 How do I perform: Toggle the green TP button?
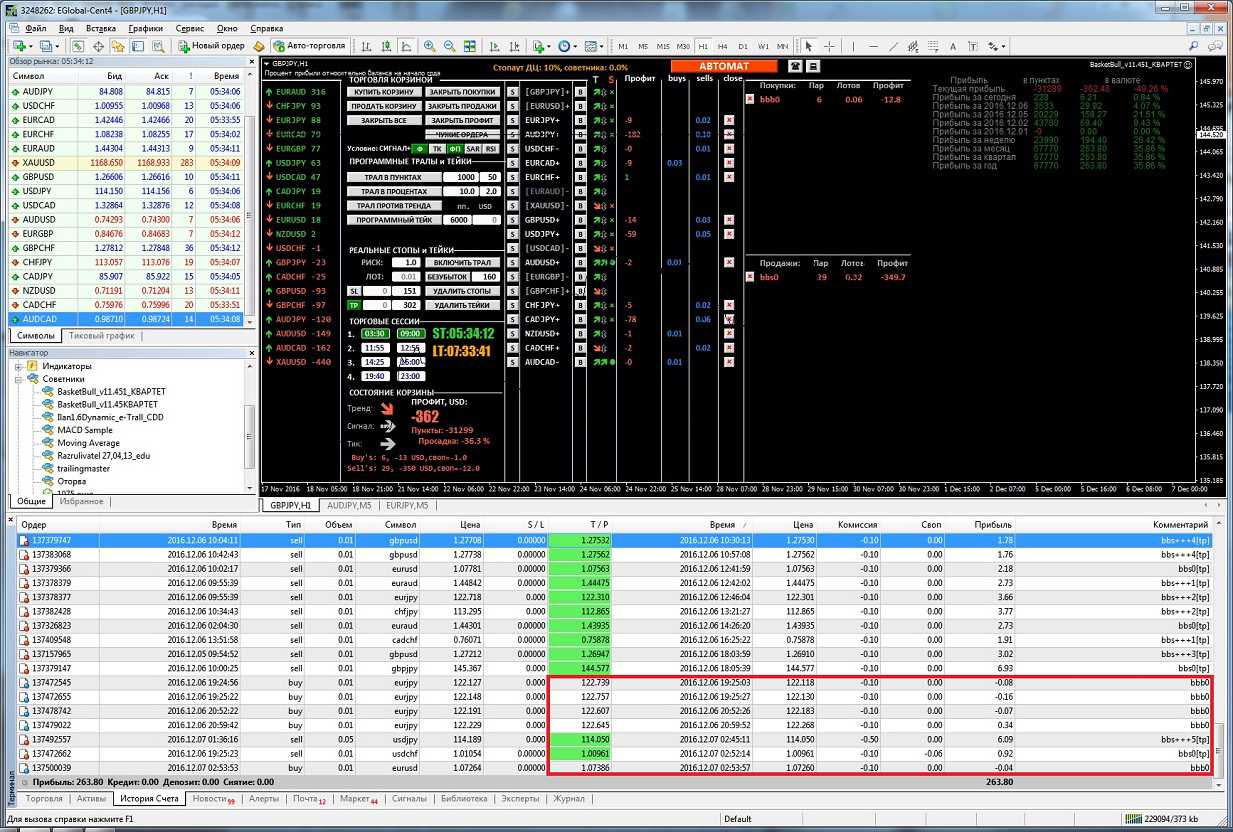click(353, 305)
